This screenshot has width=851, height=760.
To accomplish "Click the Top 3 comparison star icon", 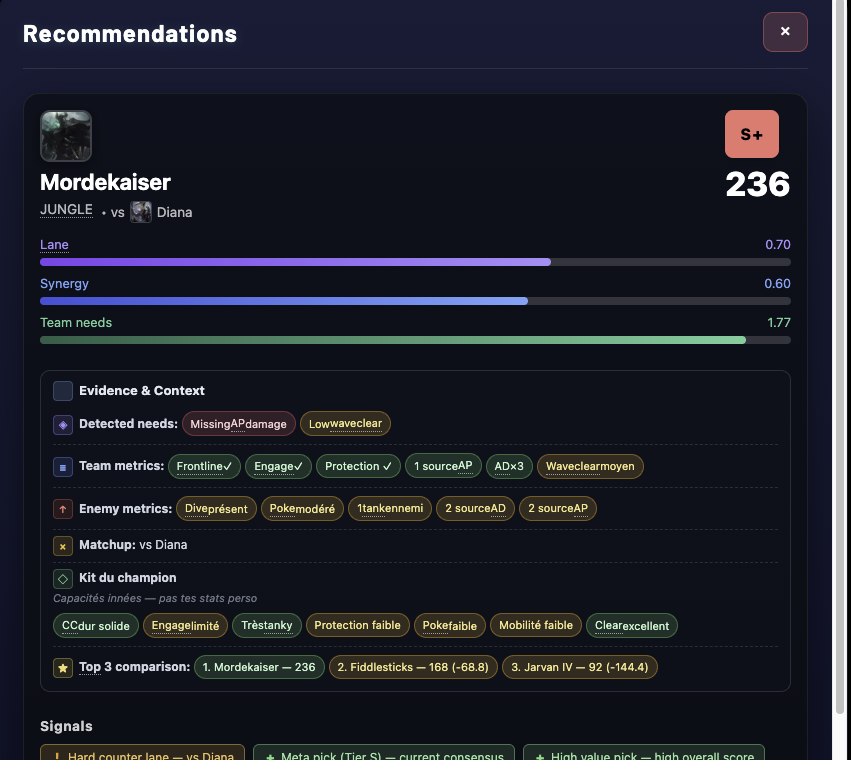I will [62, 667].
